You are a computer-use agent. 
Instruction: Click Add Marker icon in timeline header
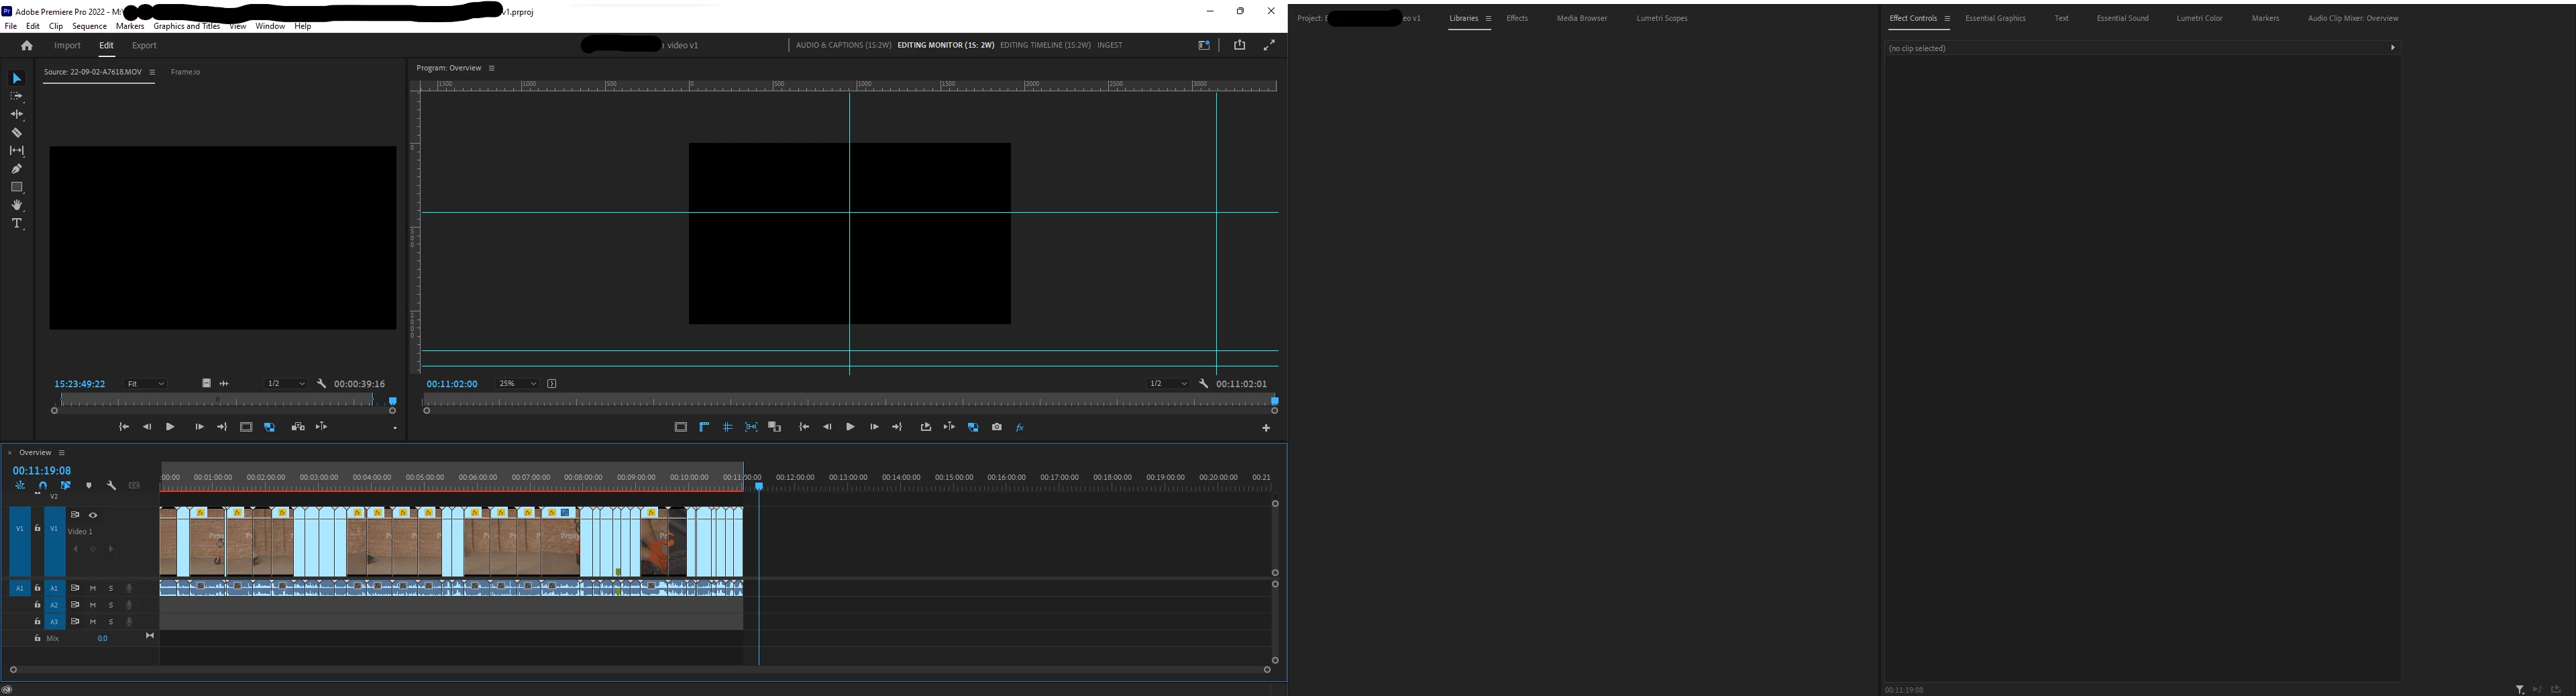(89, 486)
